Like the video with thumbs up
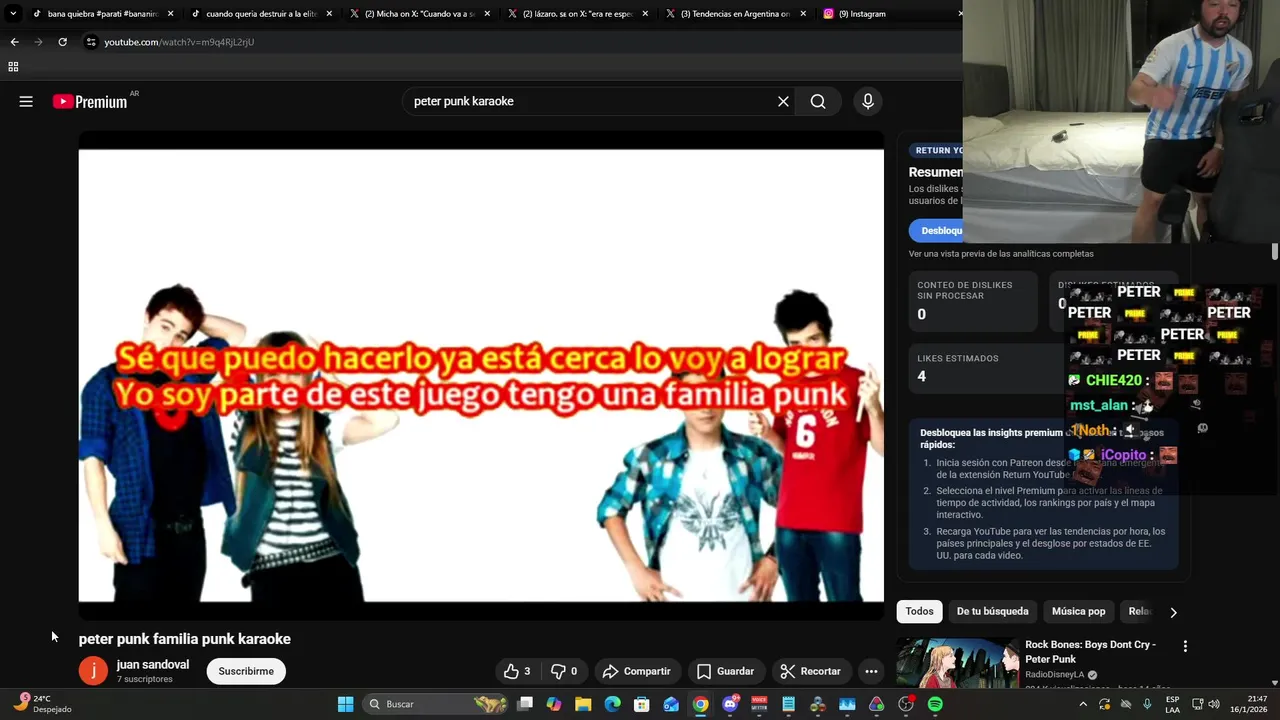 pyautogui.click(x=518, y=671)
